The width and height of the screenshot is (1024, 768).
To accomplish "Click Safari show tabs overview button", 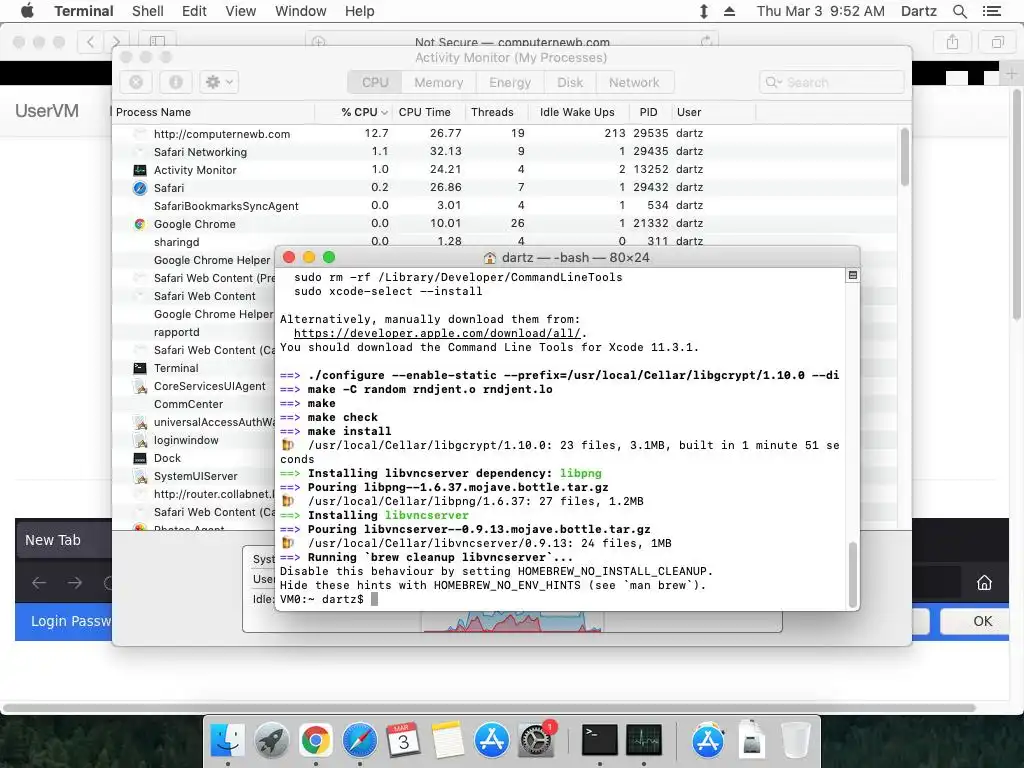I will 997,42.
